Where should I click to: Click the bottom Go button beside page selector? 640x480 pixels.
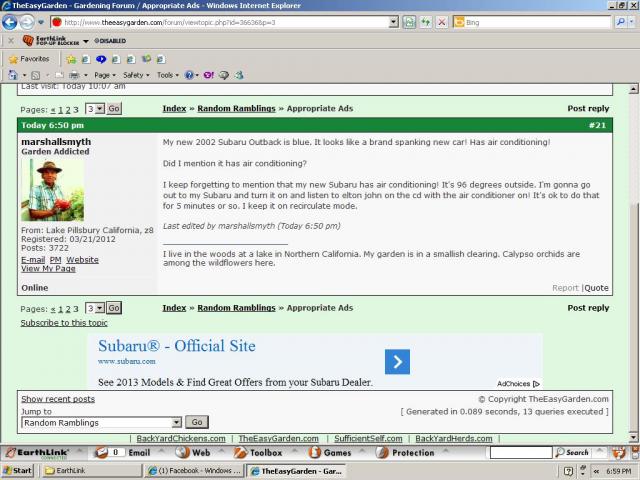pos(114,308)
